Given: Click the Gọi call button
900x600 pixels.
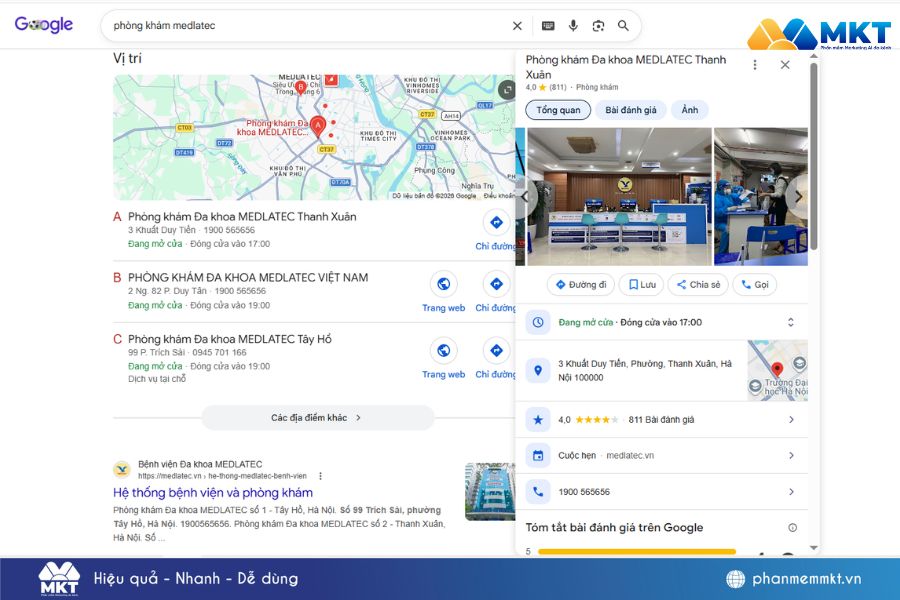Looking at the screenshot, I should (755, 284).
